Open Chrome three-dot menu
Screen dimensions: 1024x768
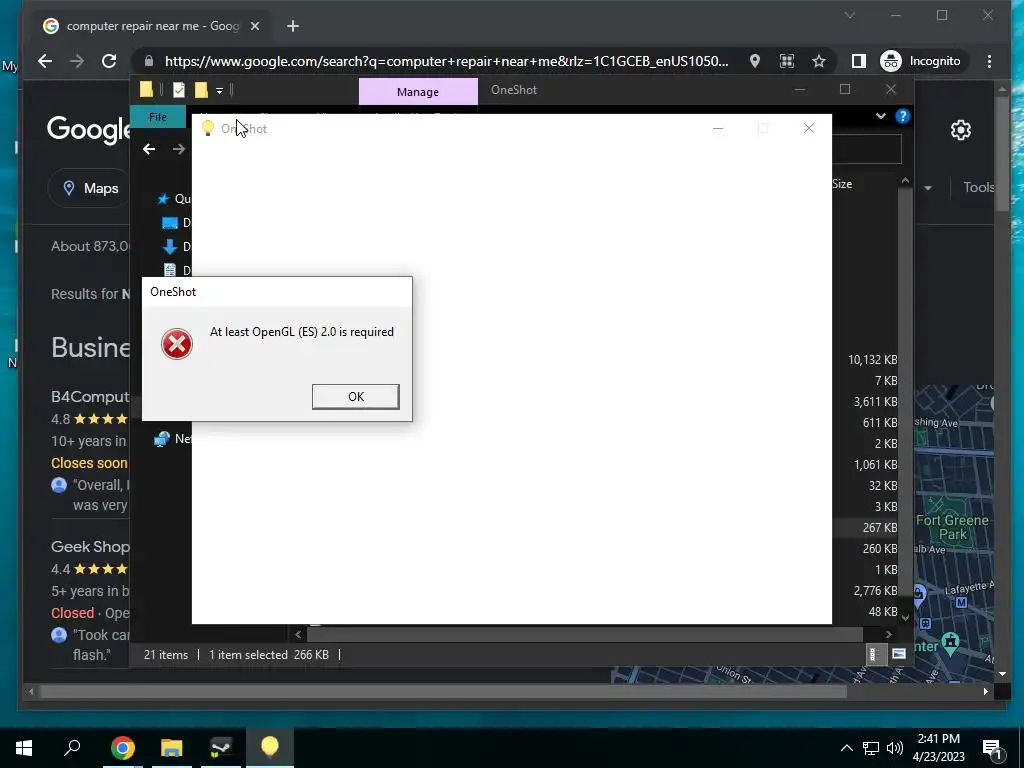(989, 61)
